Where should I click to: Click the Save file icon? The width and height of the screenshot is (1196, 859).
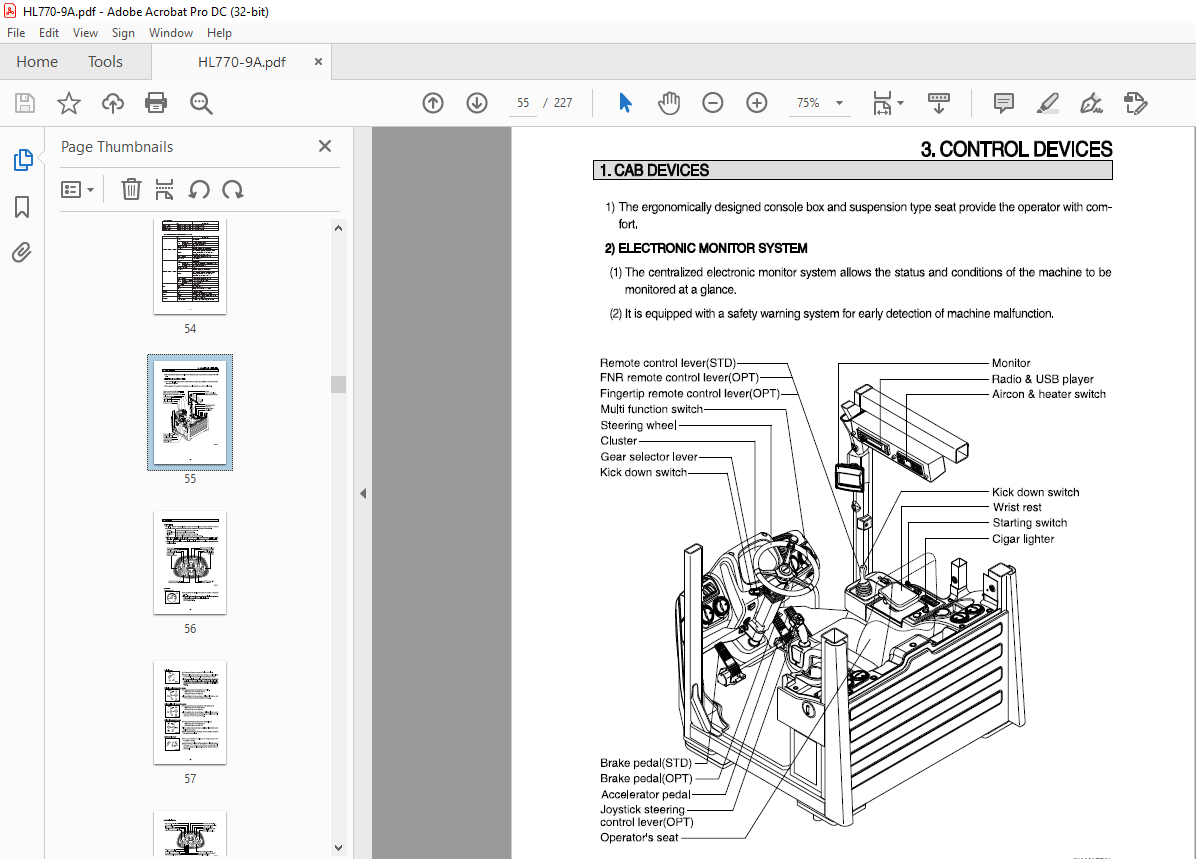pyautogui.click(x=25, y=103)
